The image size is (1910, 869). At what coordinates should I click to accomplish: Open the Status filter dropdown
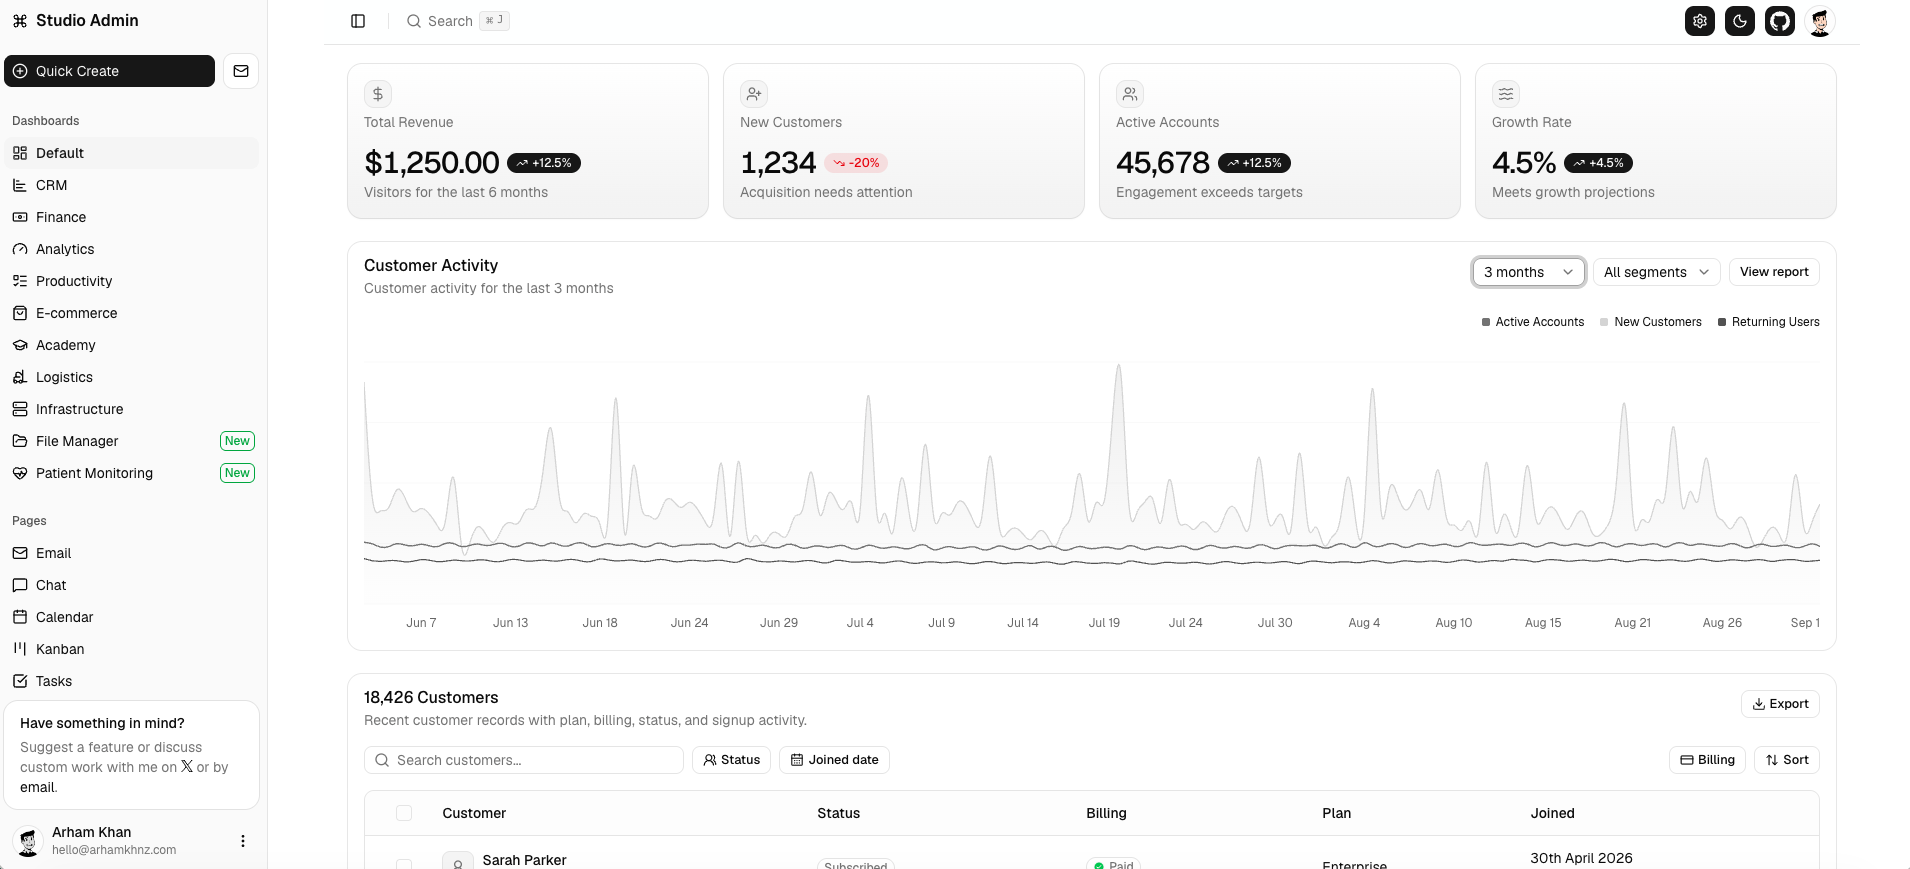click(731, 760)
